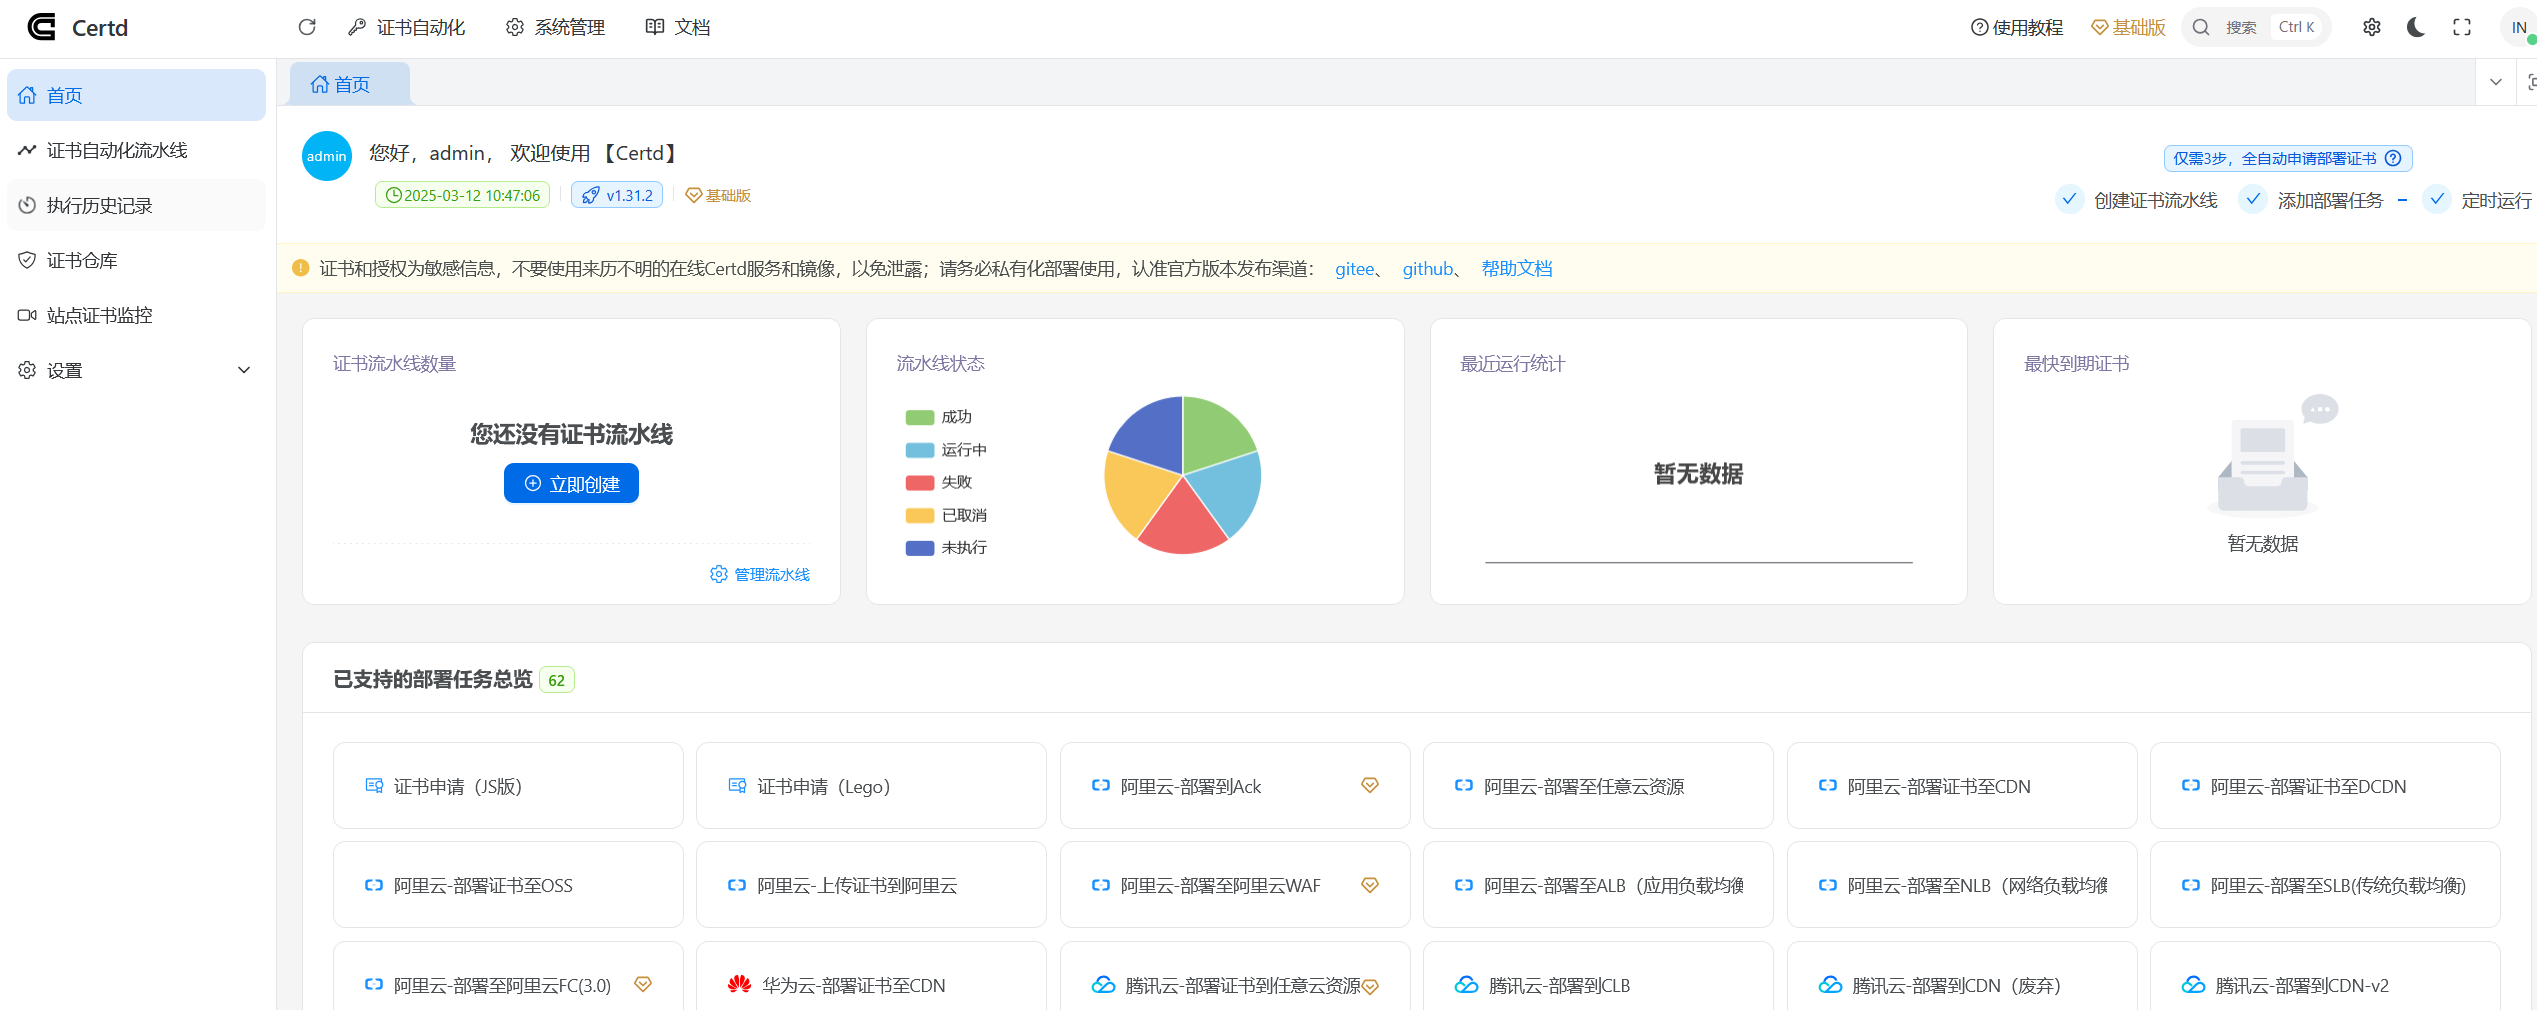Toggle the 成功 green legend swatch
Screen dimensions: 2537x1010
pos(920,417)
